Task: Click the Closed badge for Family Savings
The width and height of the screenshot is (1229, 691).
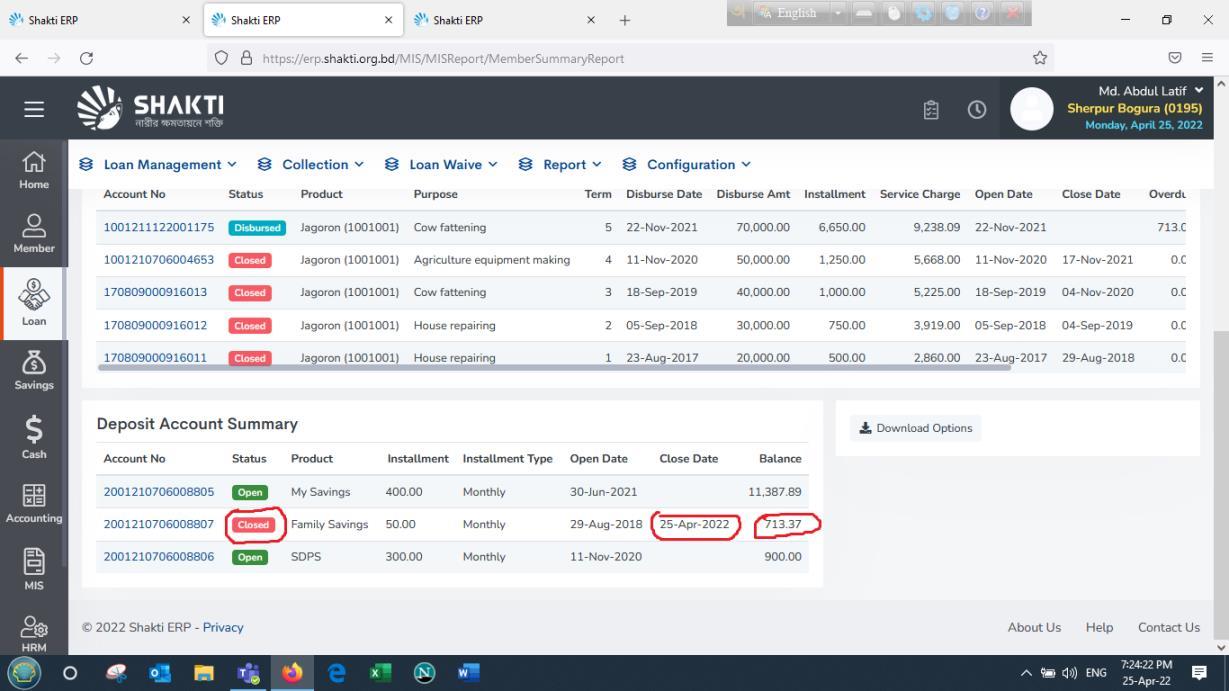Action: pos(254,525)
